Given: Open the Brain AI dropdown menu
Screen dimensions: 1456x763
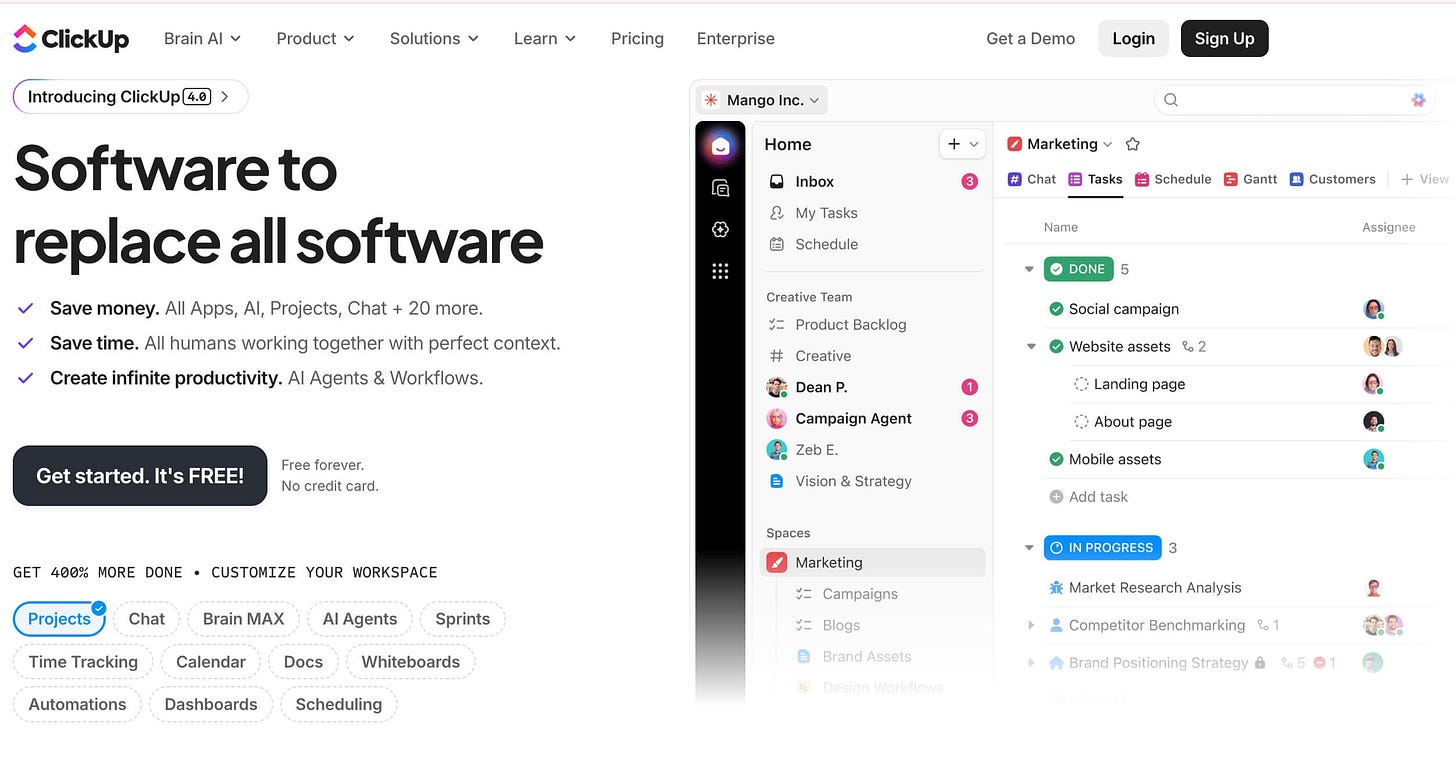Looking at the screenshot, I should (203, 39).
